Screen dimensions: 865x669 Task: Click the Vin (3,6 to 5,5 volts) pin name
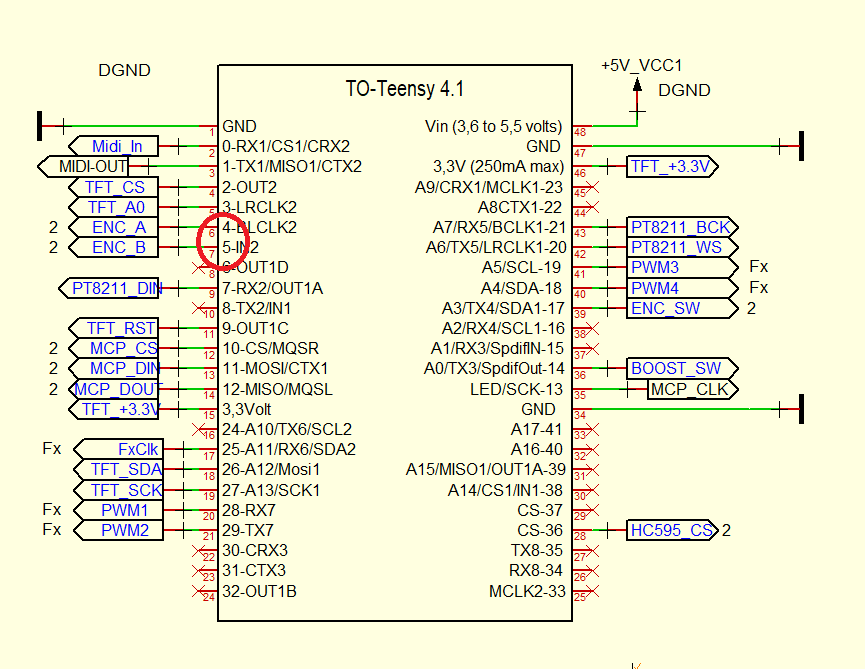(x=492, y=126)
